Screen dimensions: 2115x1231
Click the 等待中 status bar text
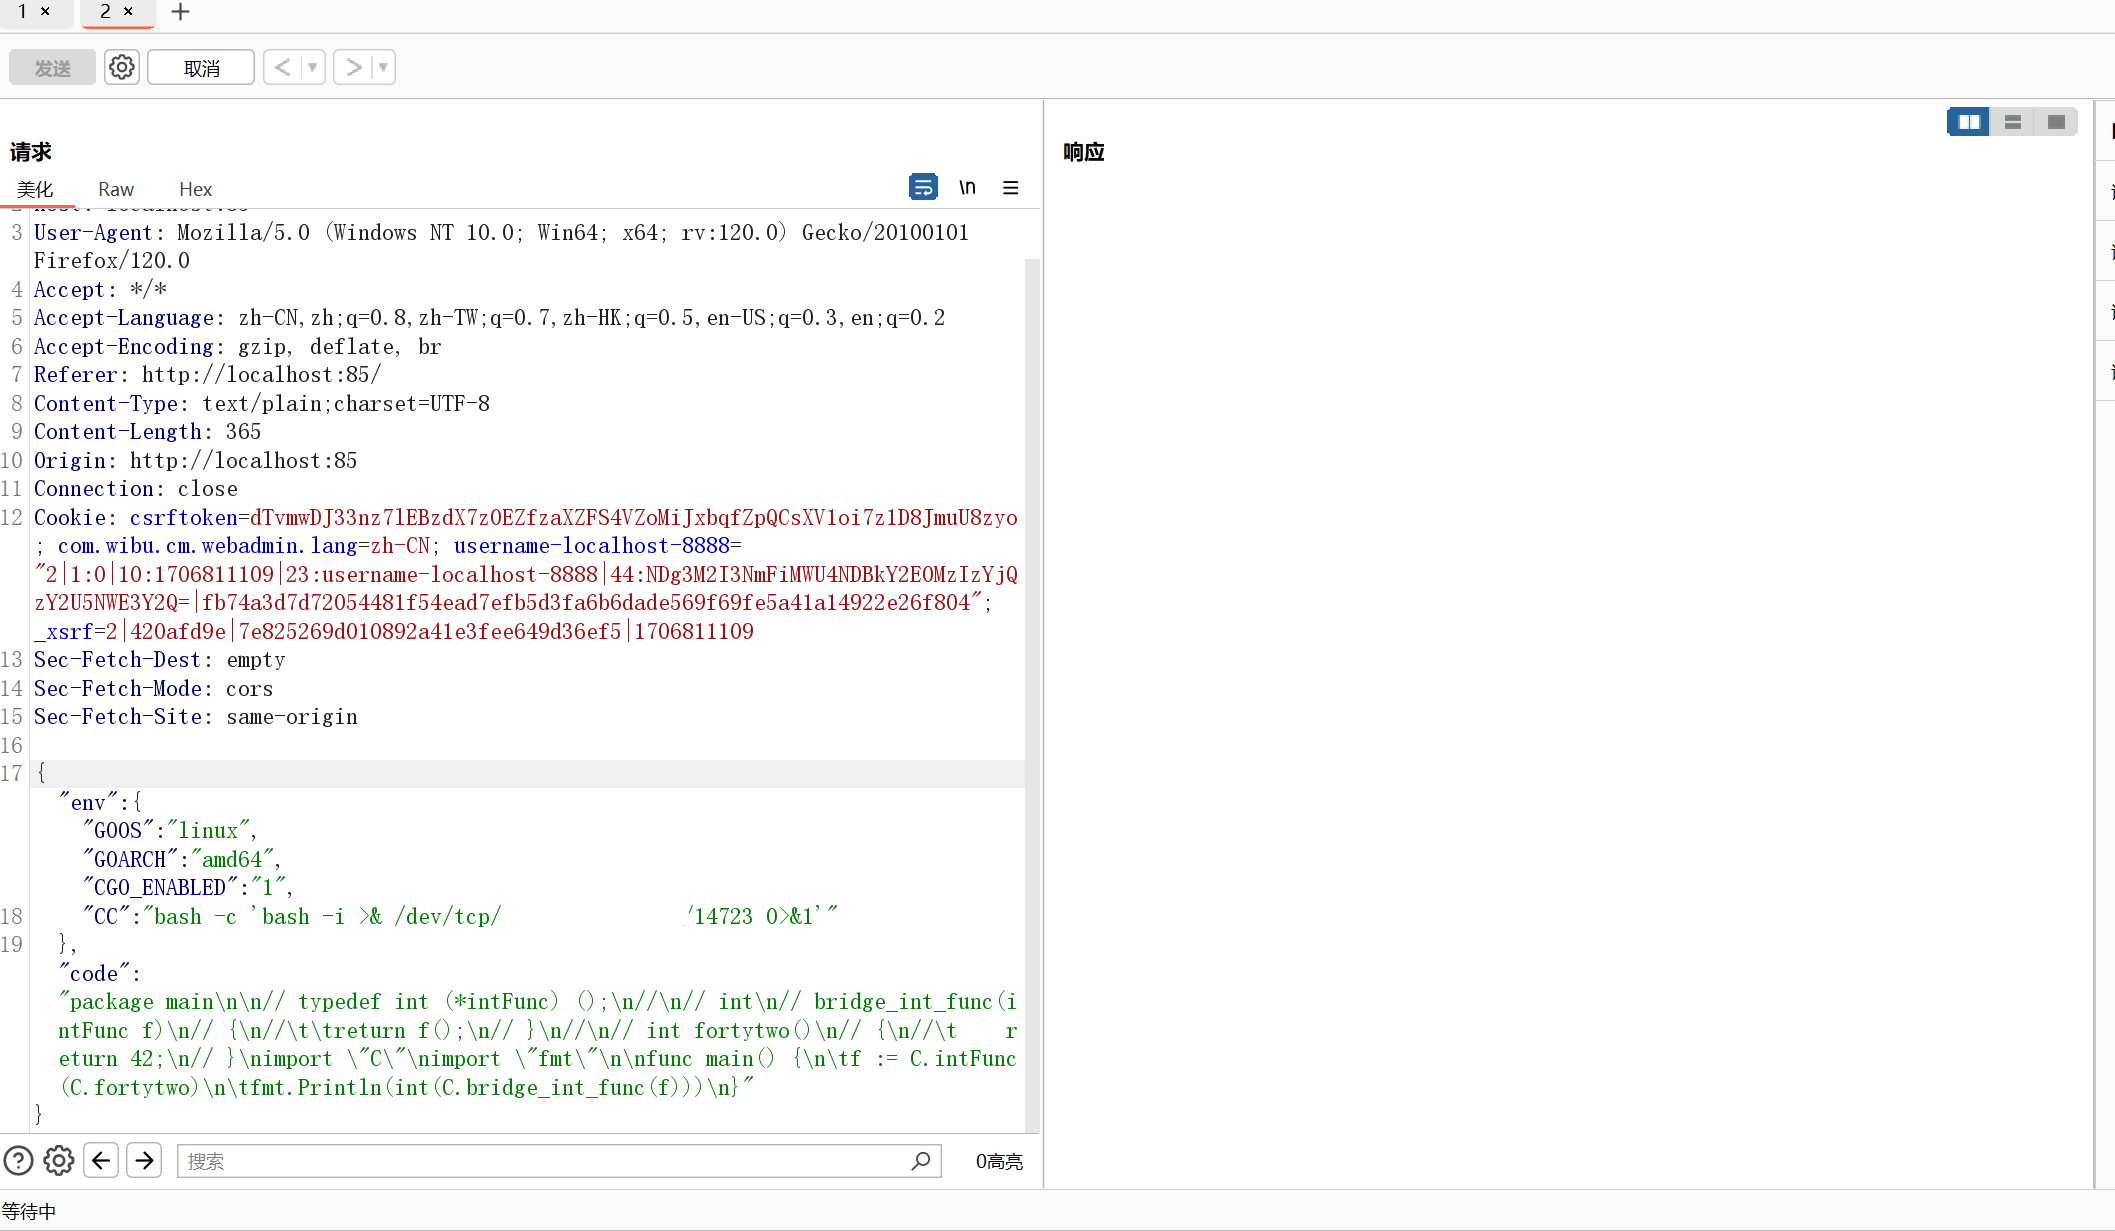[28, 1212]
